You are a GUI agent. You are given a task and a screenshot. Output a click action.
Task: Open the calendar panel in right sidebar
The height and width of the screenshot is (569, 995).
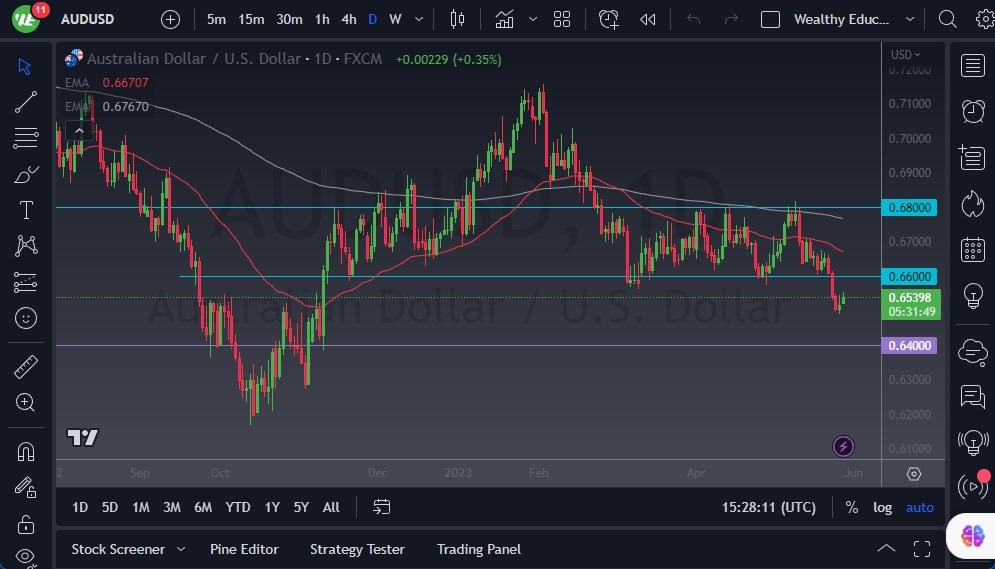click(x=972, y=250)
